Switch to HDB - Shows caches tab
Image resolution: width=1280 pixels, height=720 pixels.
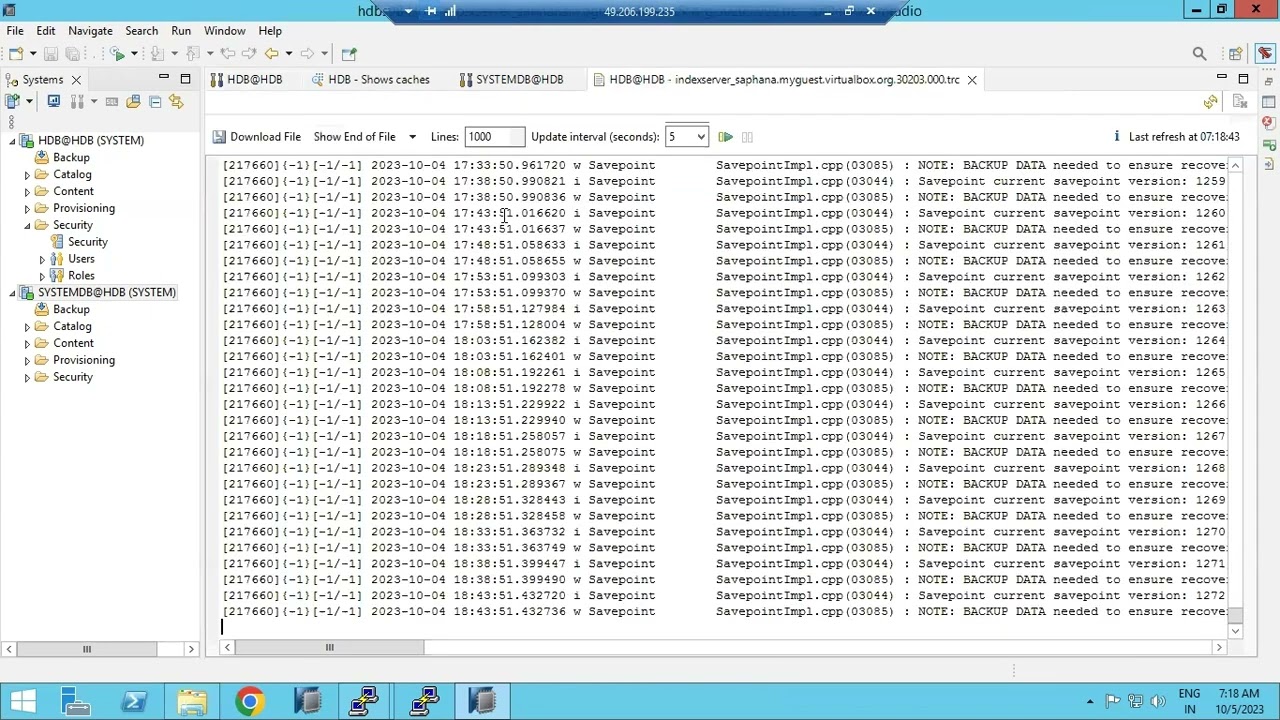(x=371, y=80)
